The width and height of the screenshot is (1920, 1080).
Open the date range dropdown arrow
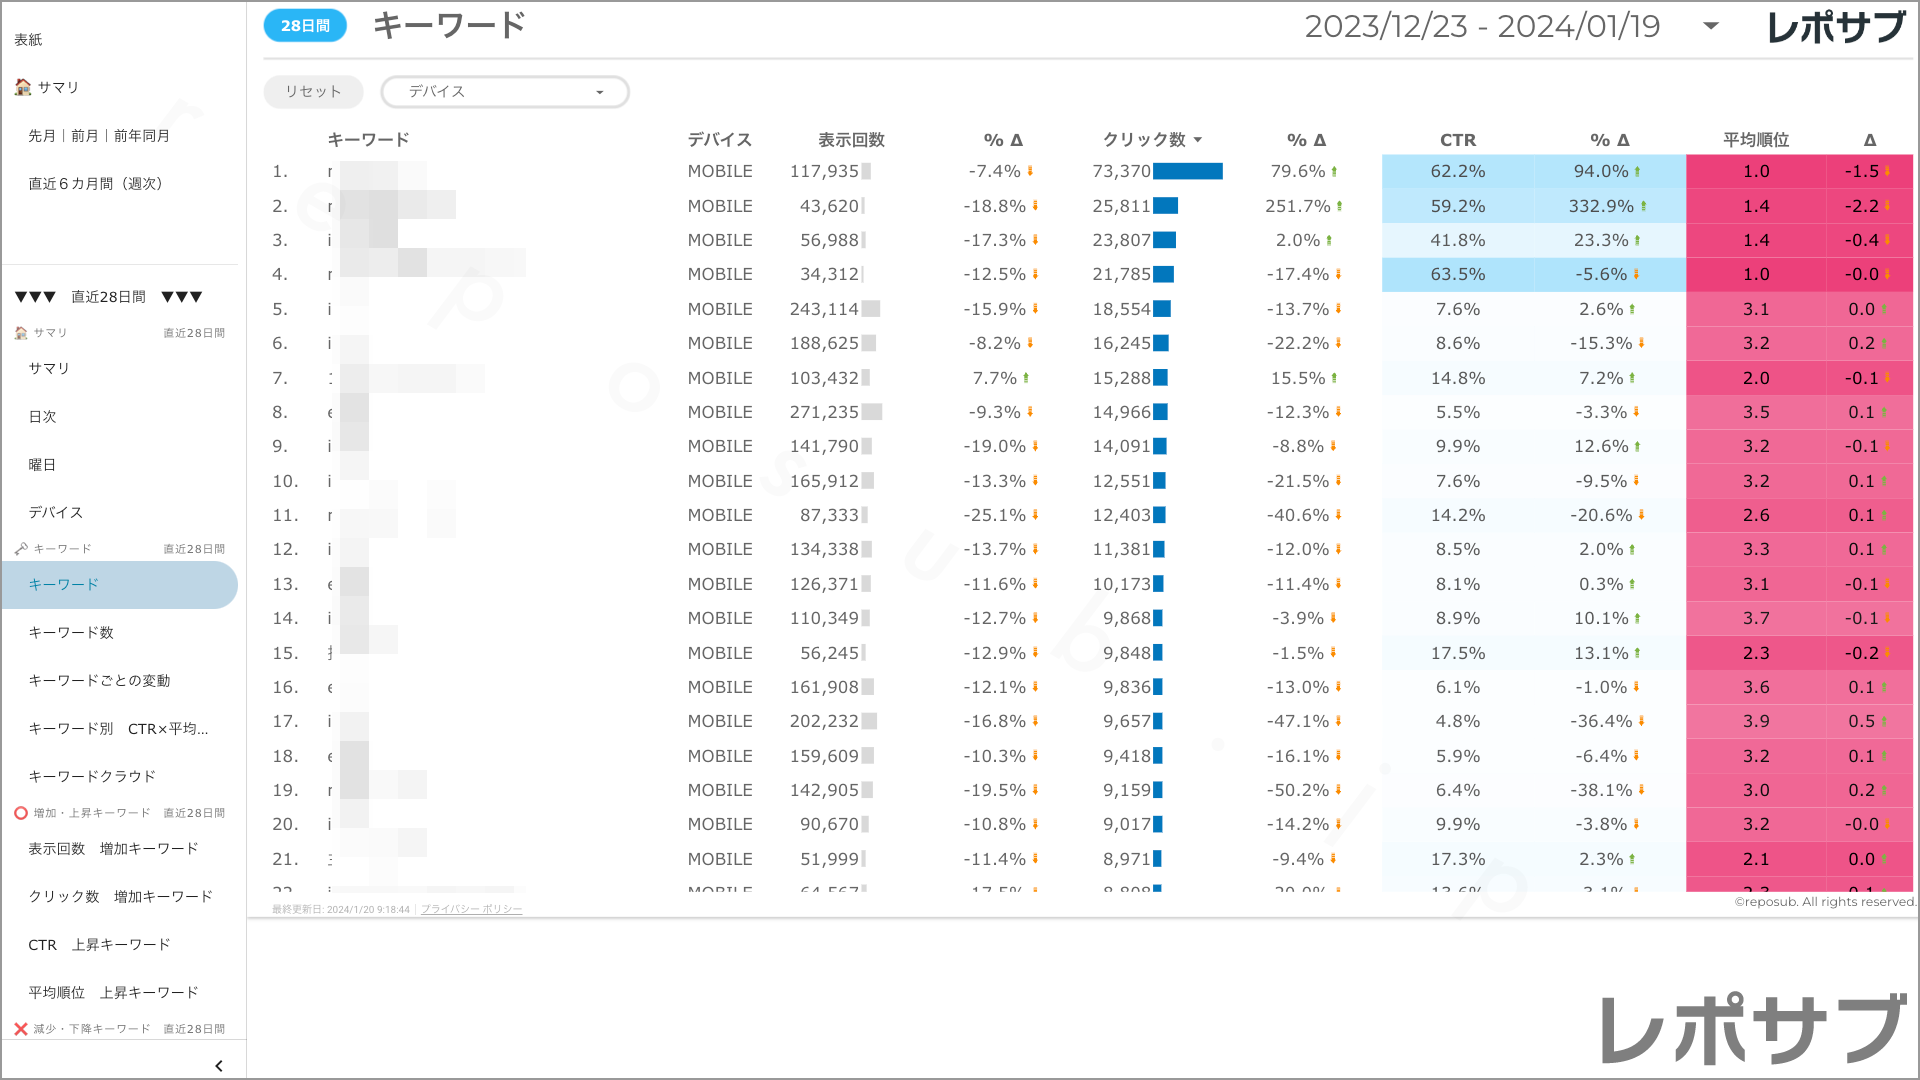pyautogui.click(x=1711, y=26)
